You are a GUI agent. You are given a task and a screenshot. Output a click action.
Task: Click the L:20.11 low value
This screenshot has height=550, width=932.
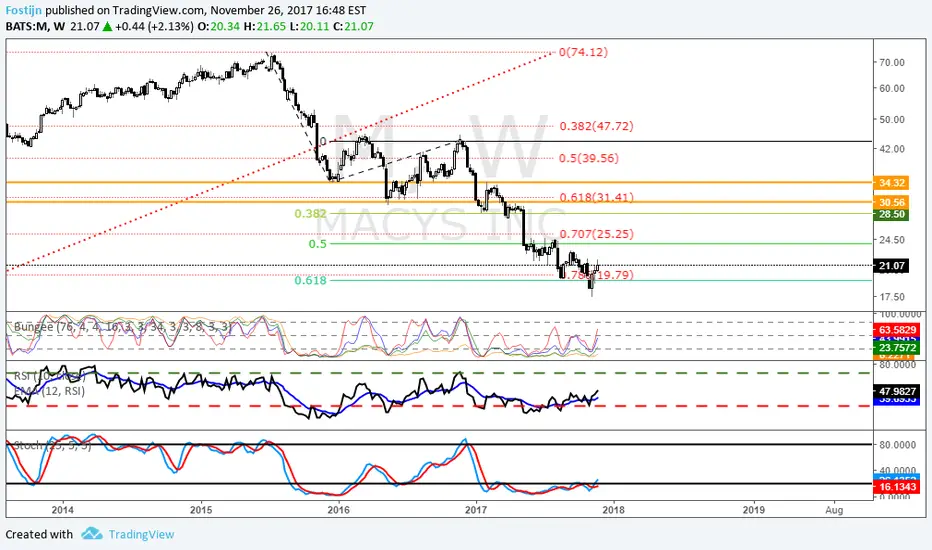pos(309,26)
